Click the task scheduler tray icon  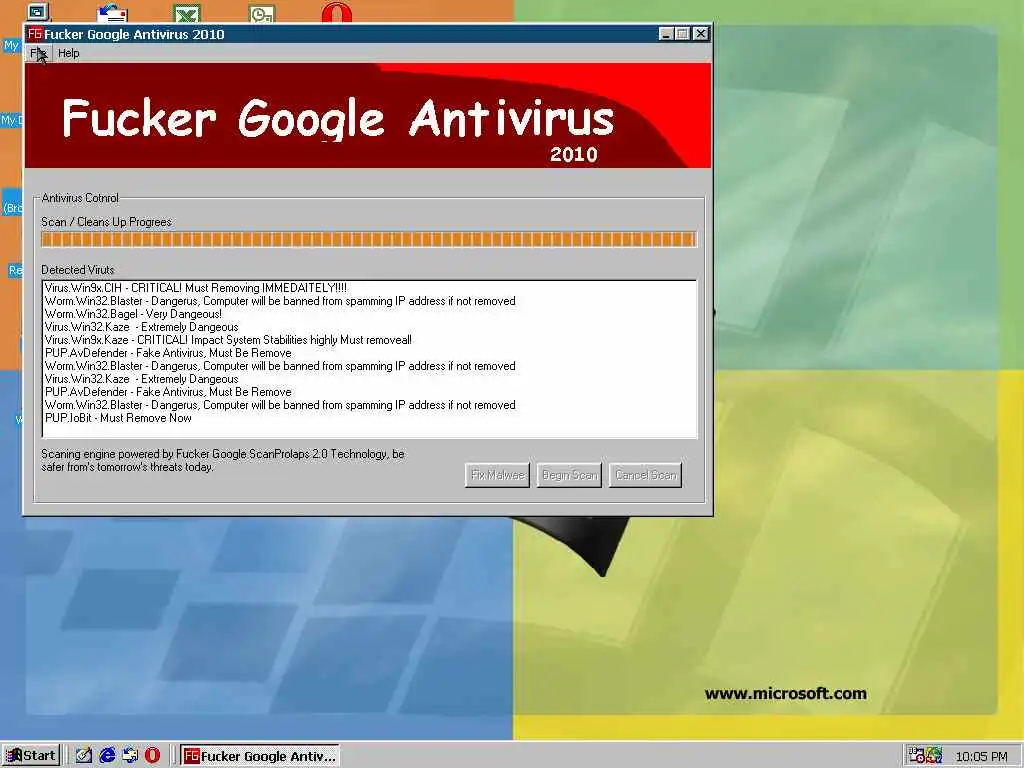point(917,756)
